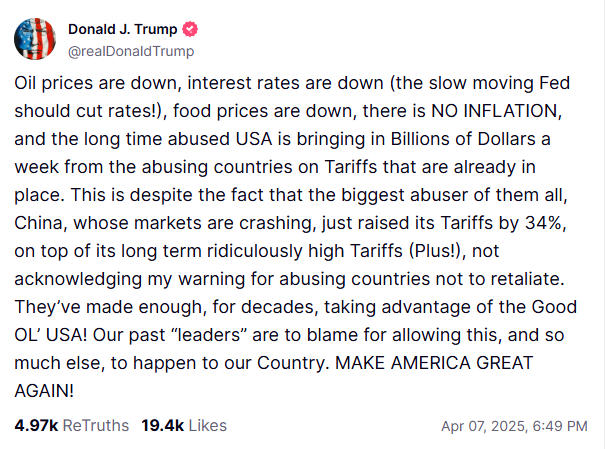Viewport: 608px width, 449px height.
Task: Click the Likes label
Action: tap(208, 425)
